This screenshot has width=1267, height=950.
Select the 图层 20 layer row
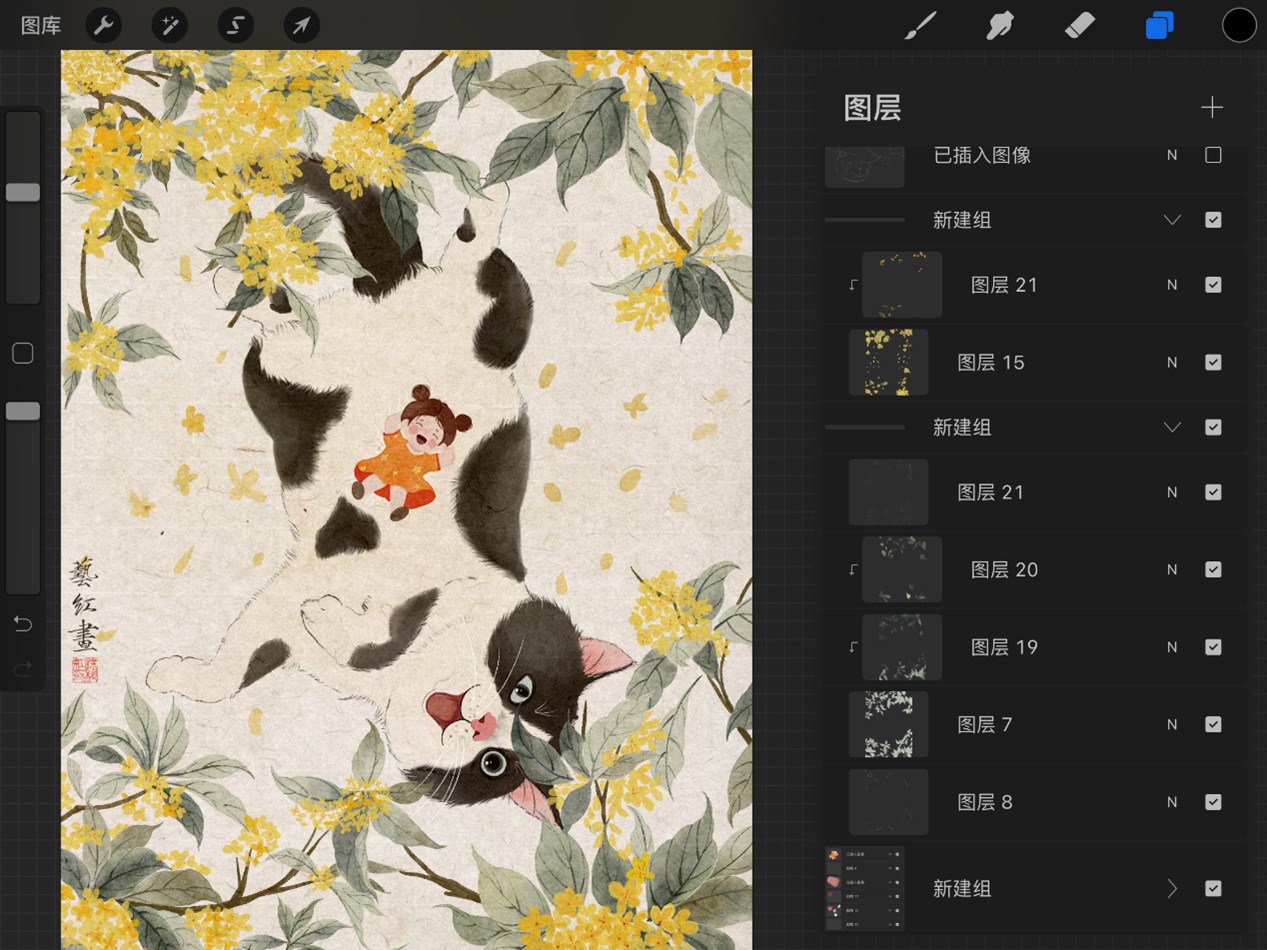click(1035, 569)
